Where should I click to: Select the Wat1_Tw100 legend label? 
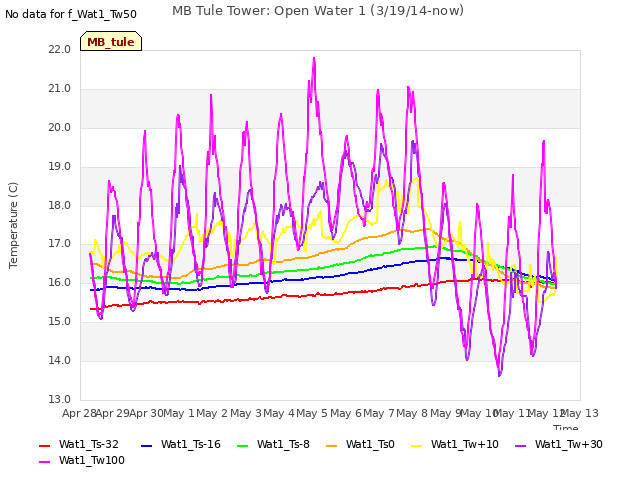tap(92, 460)
